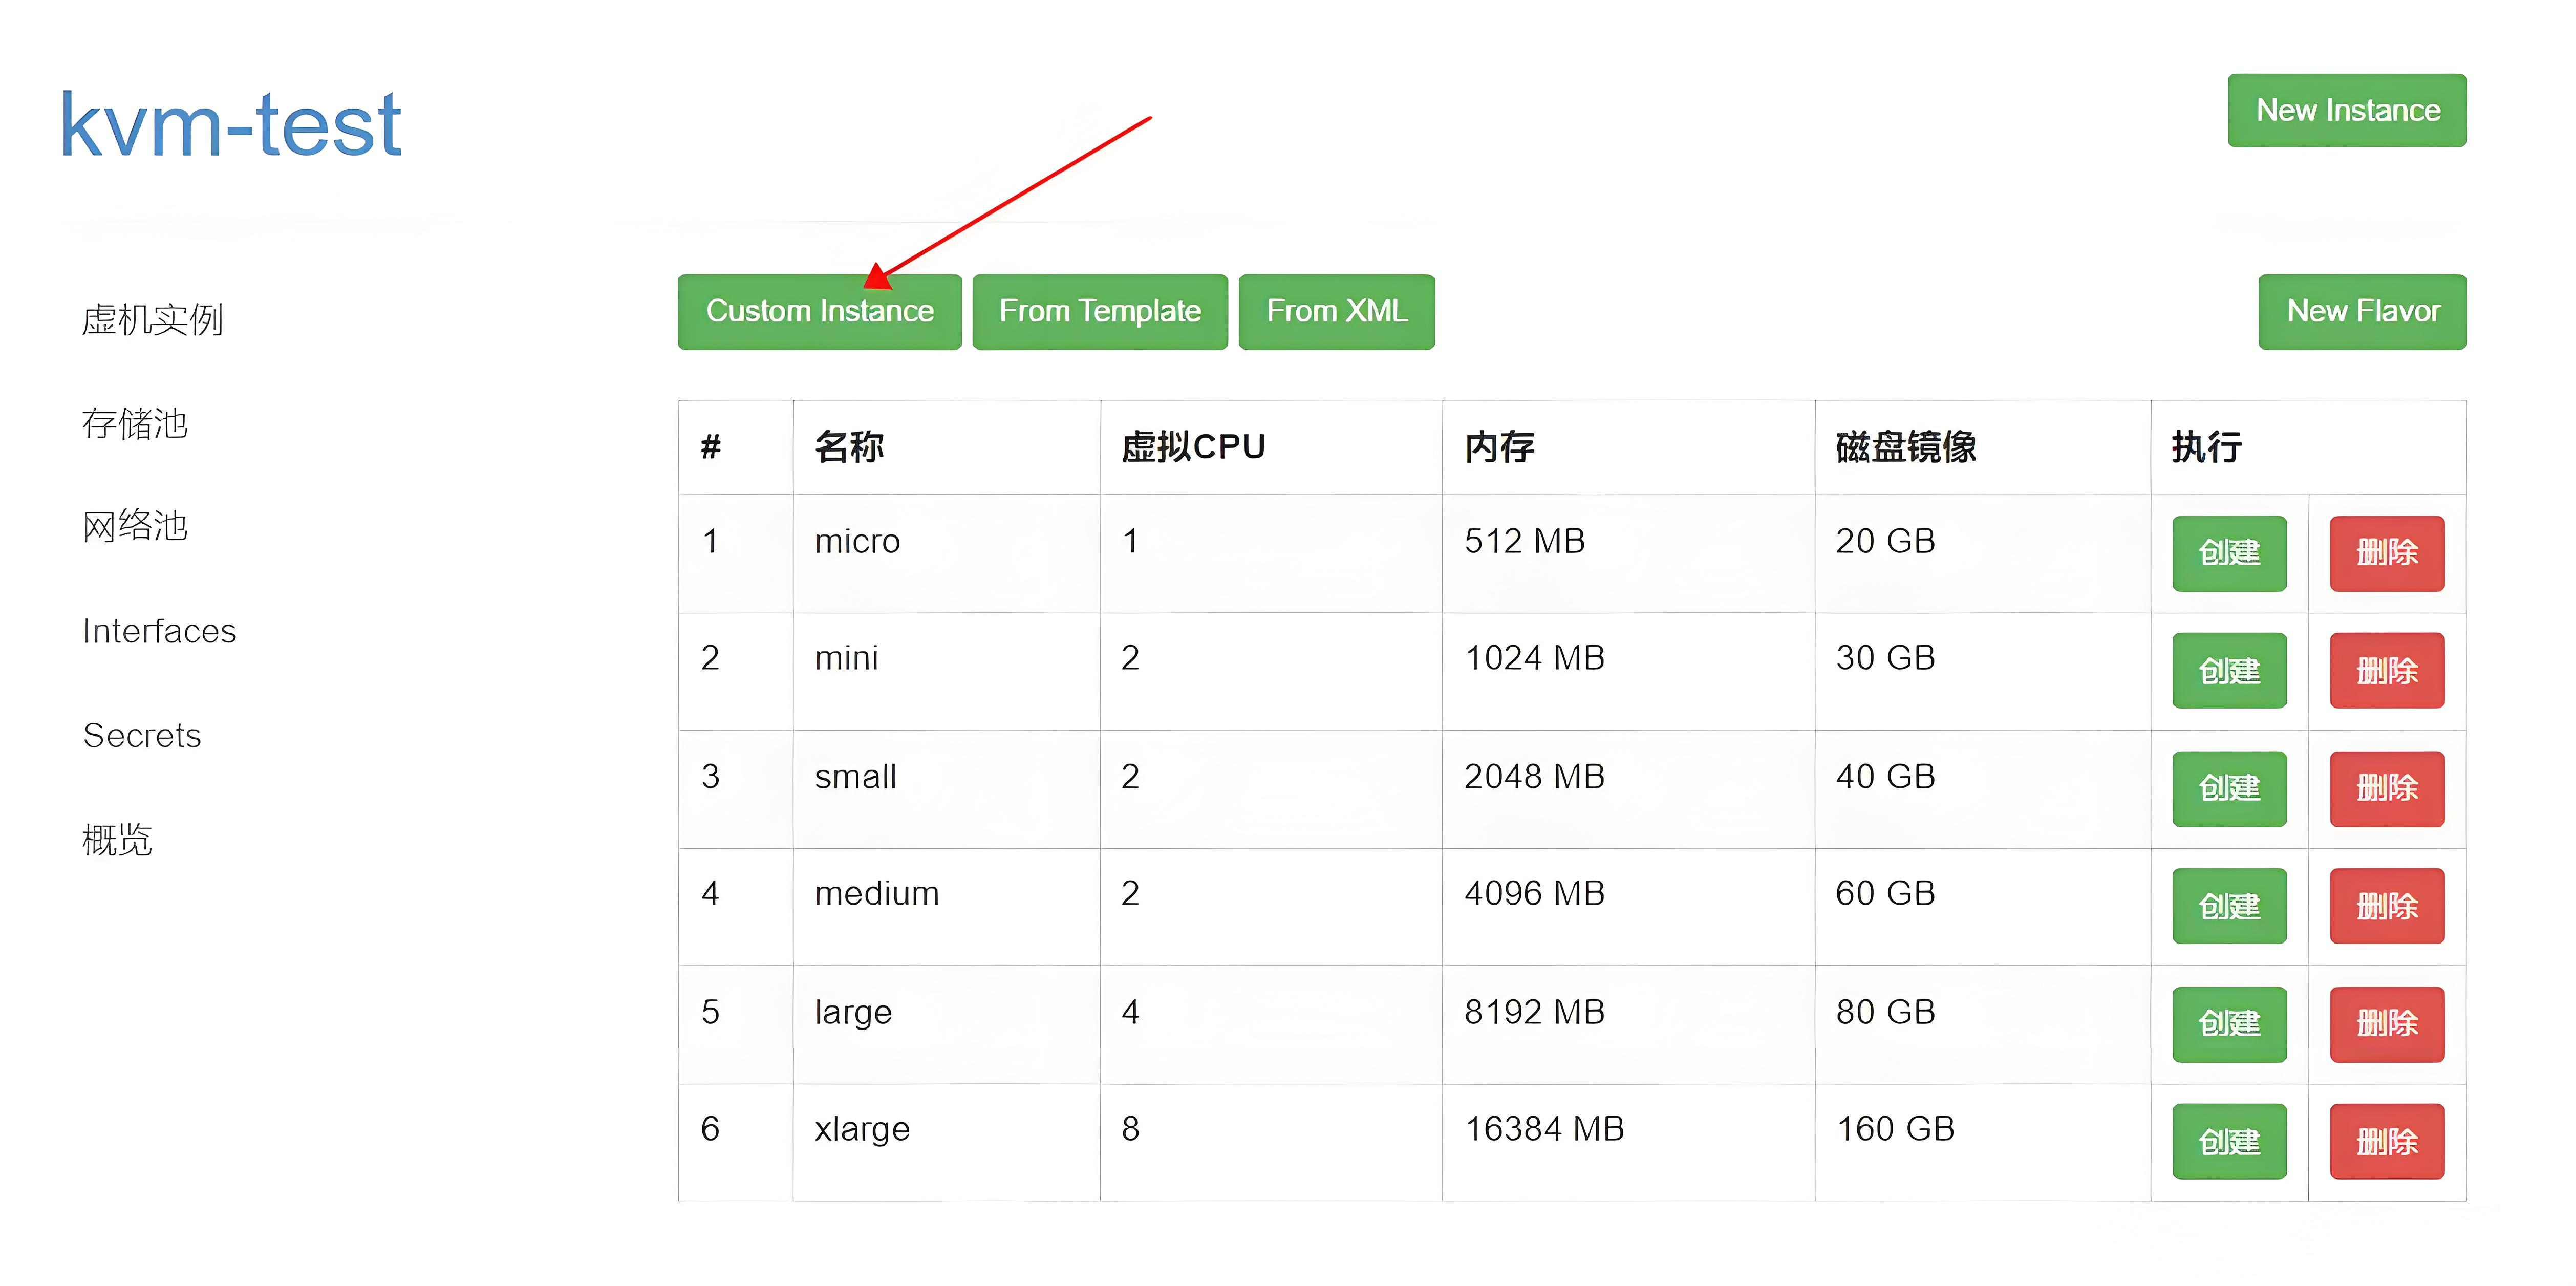Create an instance from xlarge flavor
Image resolution: width=2576 pixels, height=1286 pixels.
click(x=2229, y=1141)
